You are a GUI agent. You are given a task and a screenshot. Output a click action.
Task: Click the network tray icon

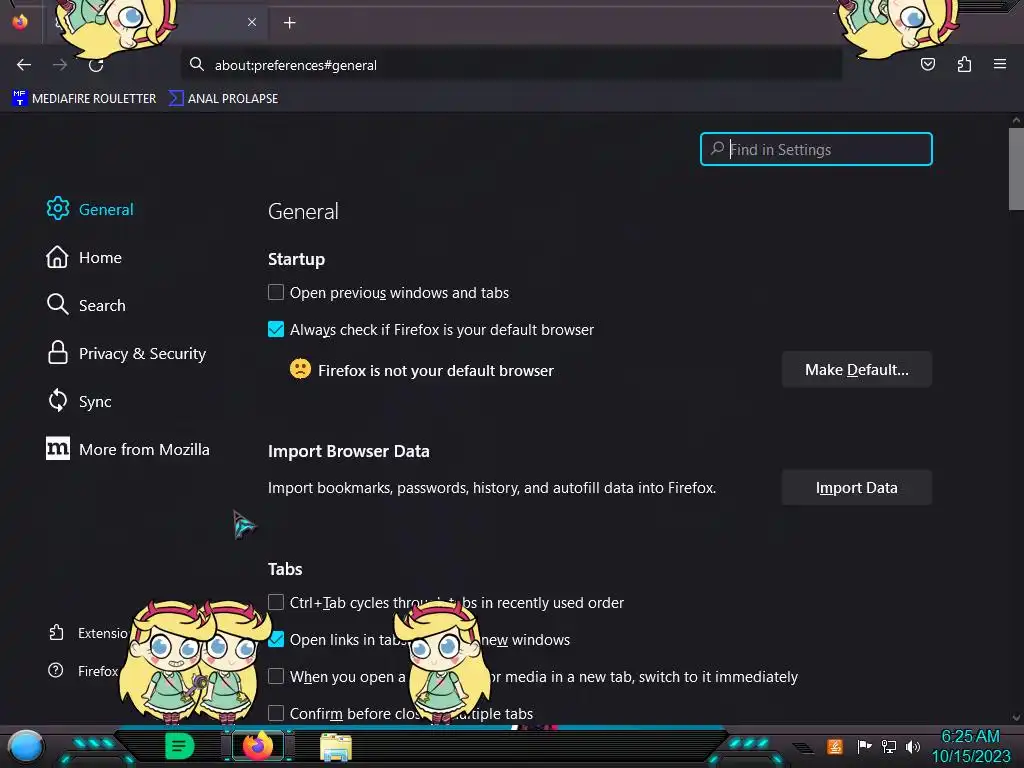pos(888,746)
